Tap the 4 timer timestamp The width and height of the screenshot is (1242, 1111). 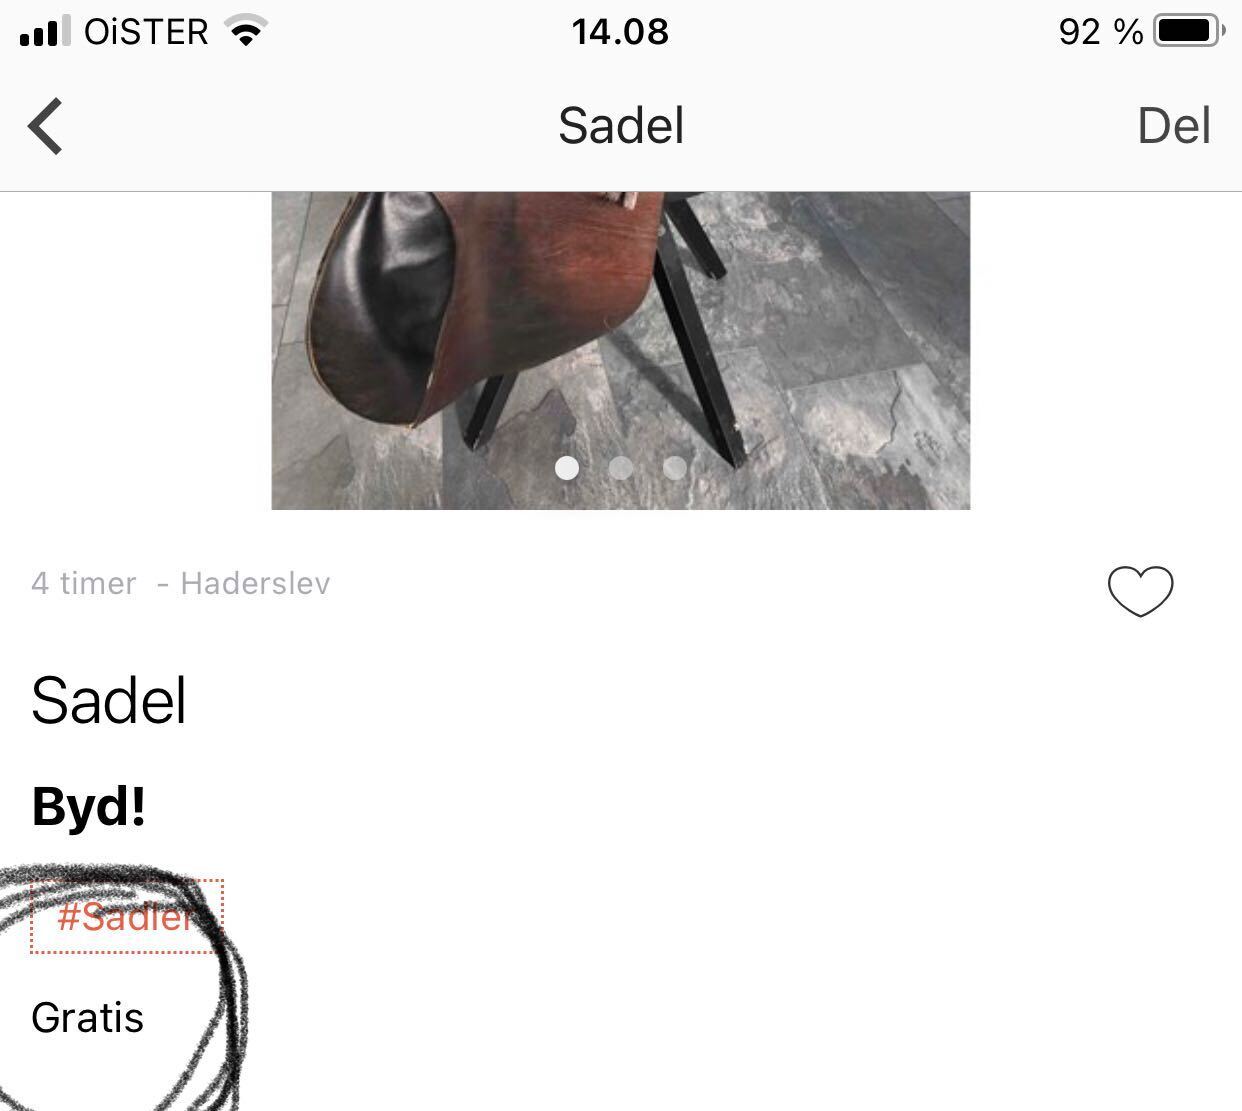pyautogui.click(x=84, y=583)
